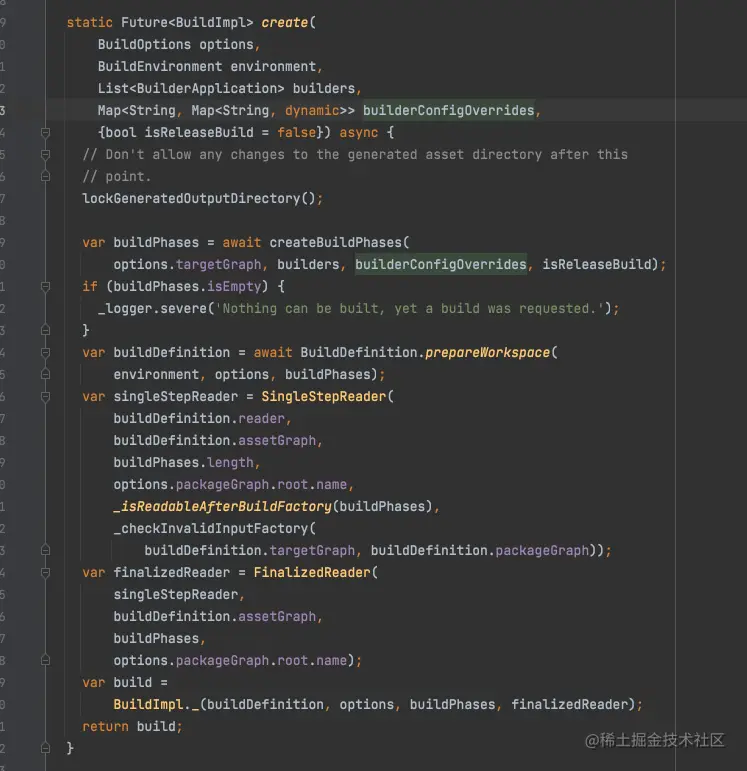Click highlighted 'builderConfigOverrides' in the parameter list
Screen dimensions: 747x771
[x=448, y=110]
